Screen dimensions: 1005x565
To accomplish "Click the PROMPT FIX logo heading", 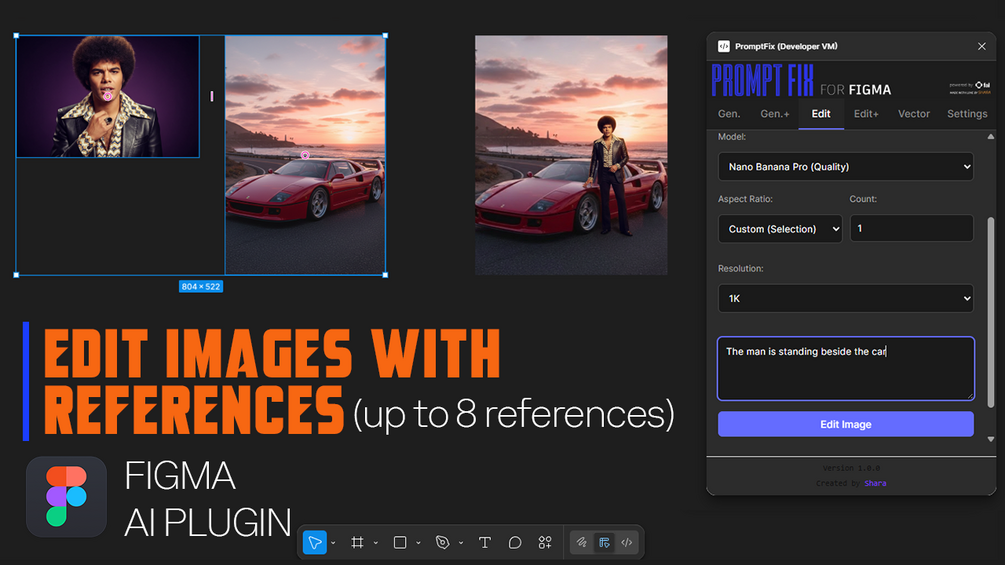I will (762, 81).
